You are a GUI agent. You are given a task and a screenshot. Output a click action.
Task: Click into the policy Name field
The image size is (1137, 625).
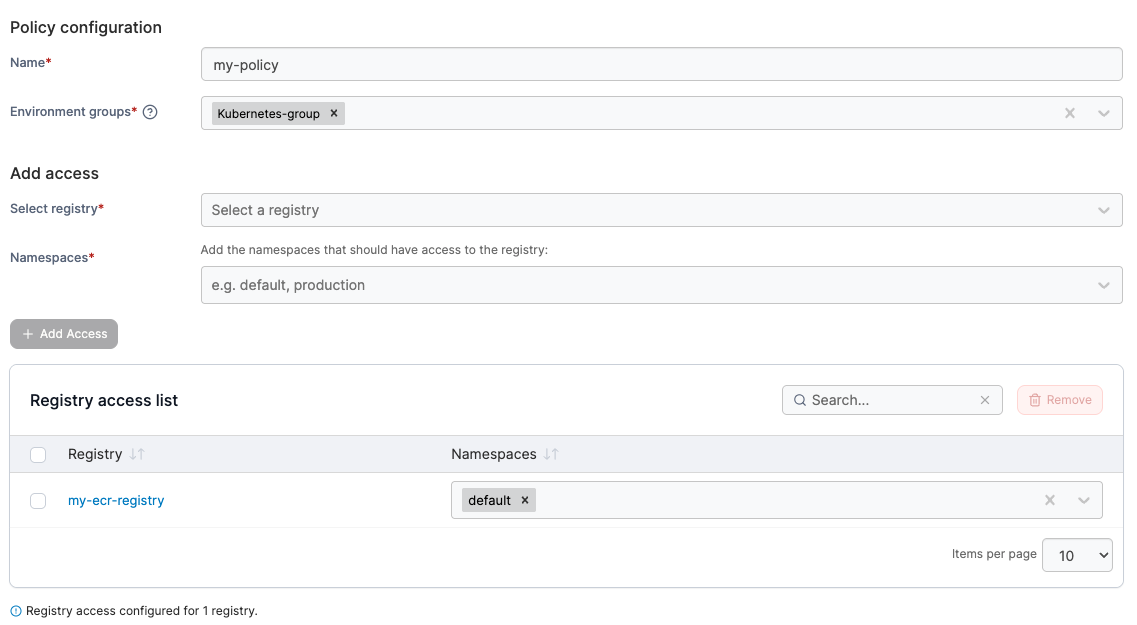coord(661,65)
